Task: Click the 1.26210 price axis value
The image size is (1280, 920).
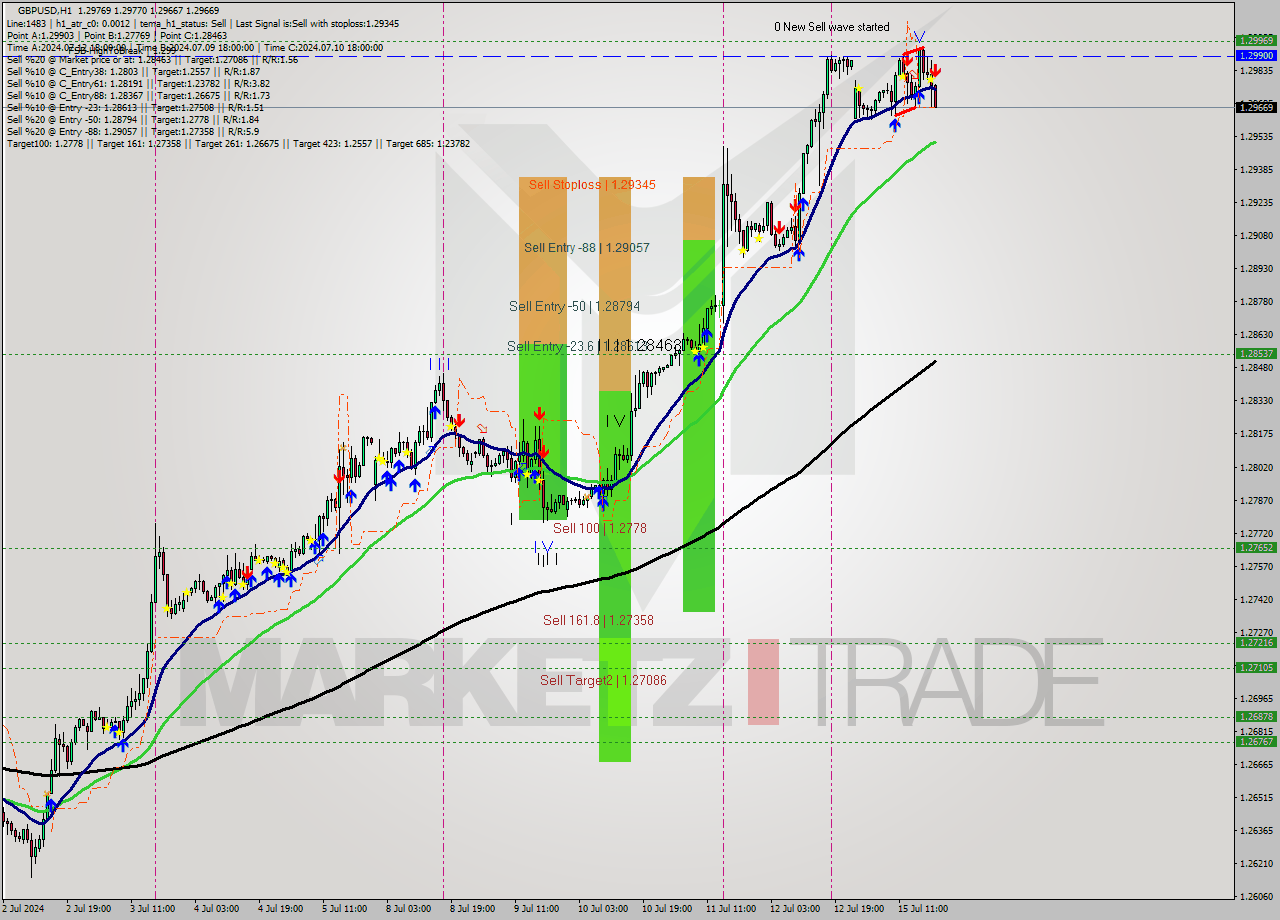Action: point(1256,863)
